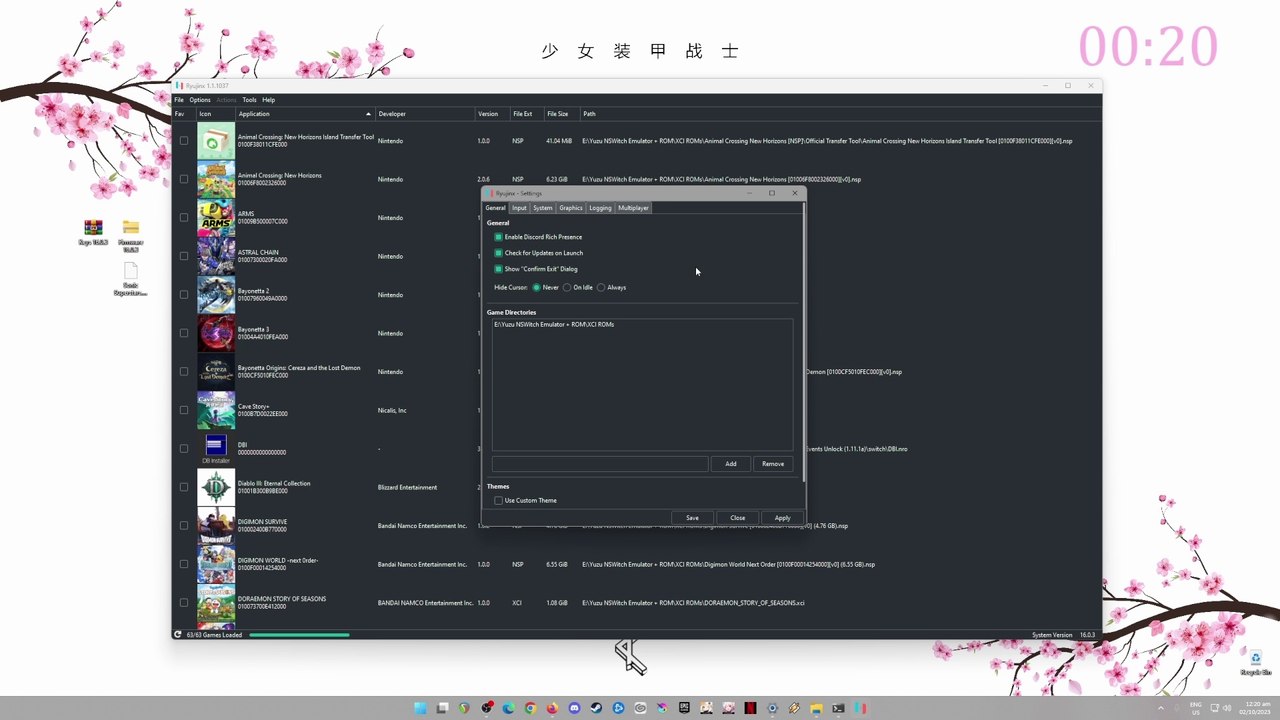
Task: Sort by the Fav column header
Action: point(184,114)
